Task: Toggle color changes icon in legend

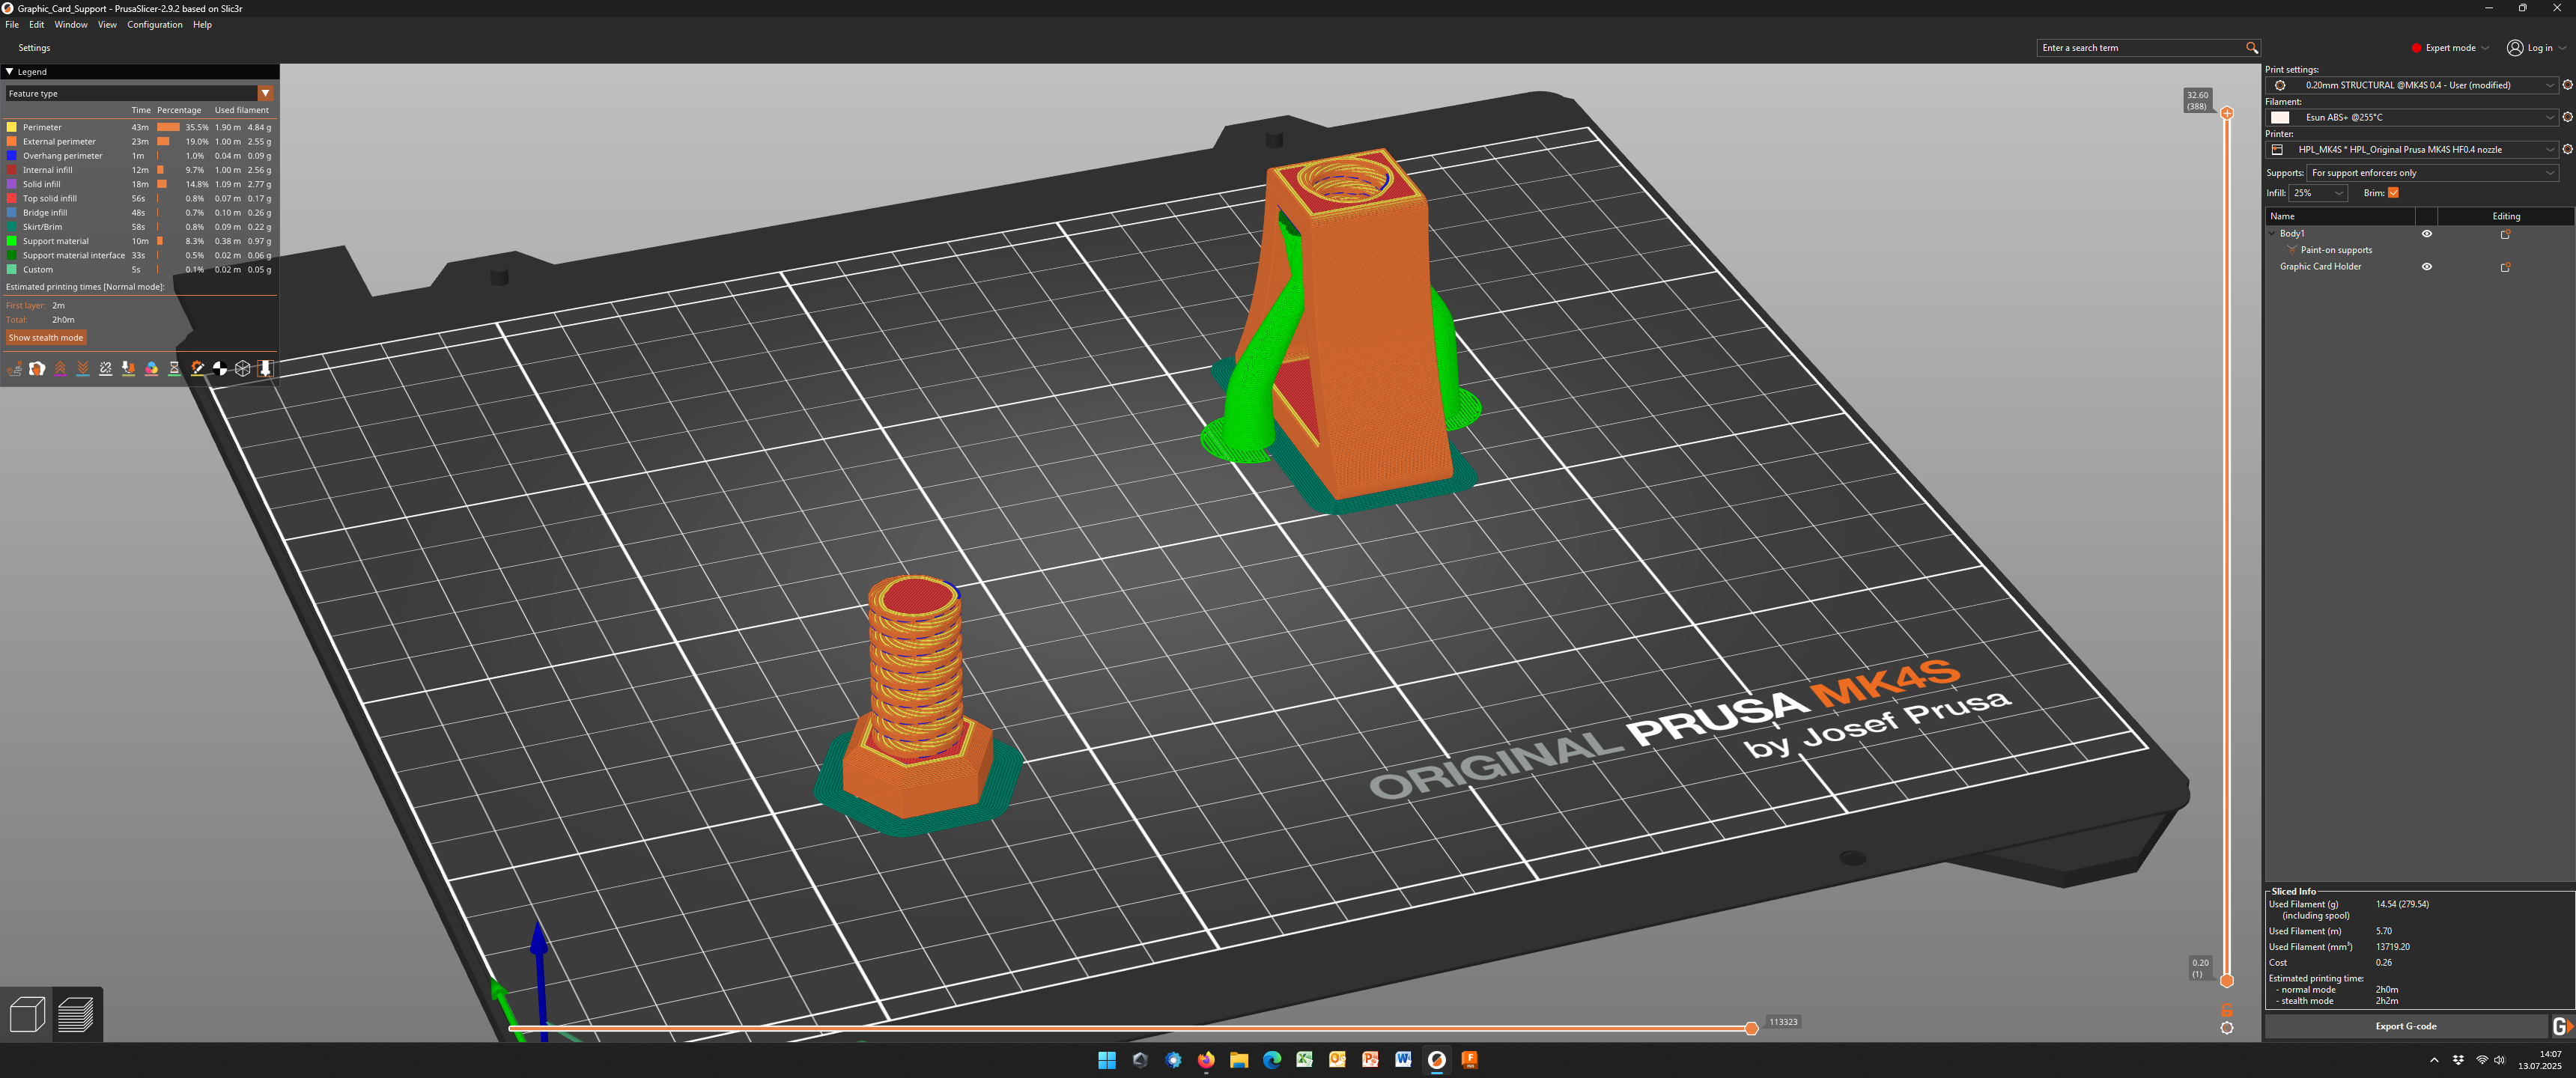Action: 151,369
